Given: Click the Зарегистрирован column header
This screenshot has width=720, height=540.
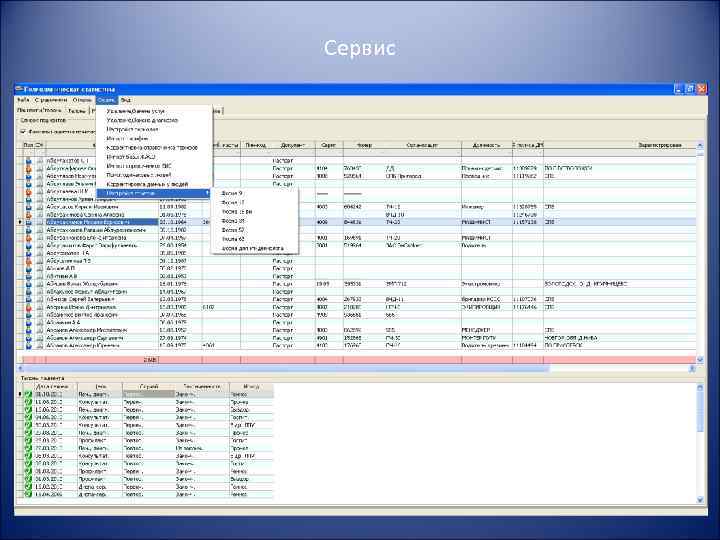Looking at the screenshot, I should coord(659,145).
